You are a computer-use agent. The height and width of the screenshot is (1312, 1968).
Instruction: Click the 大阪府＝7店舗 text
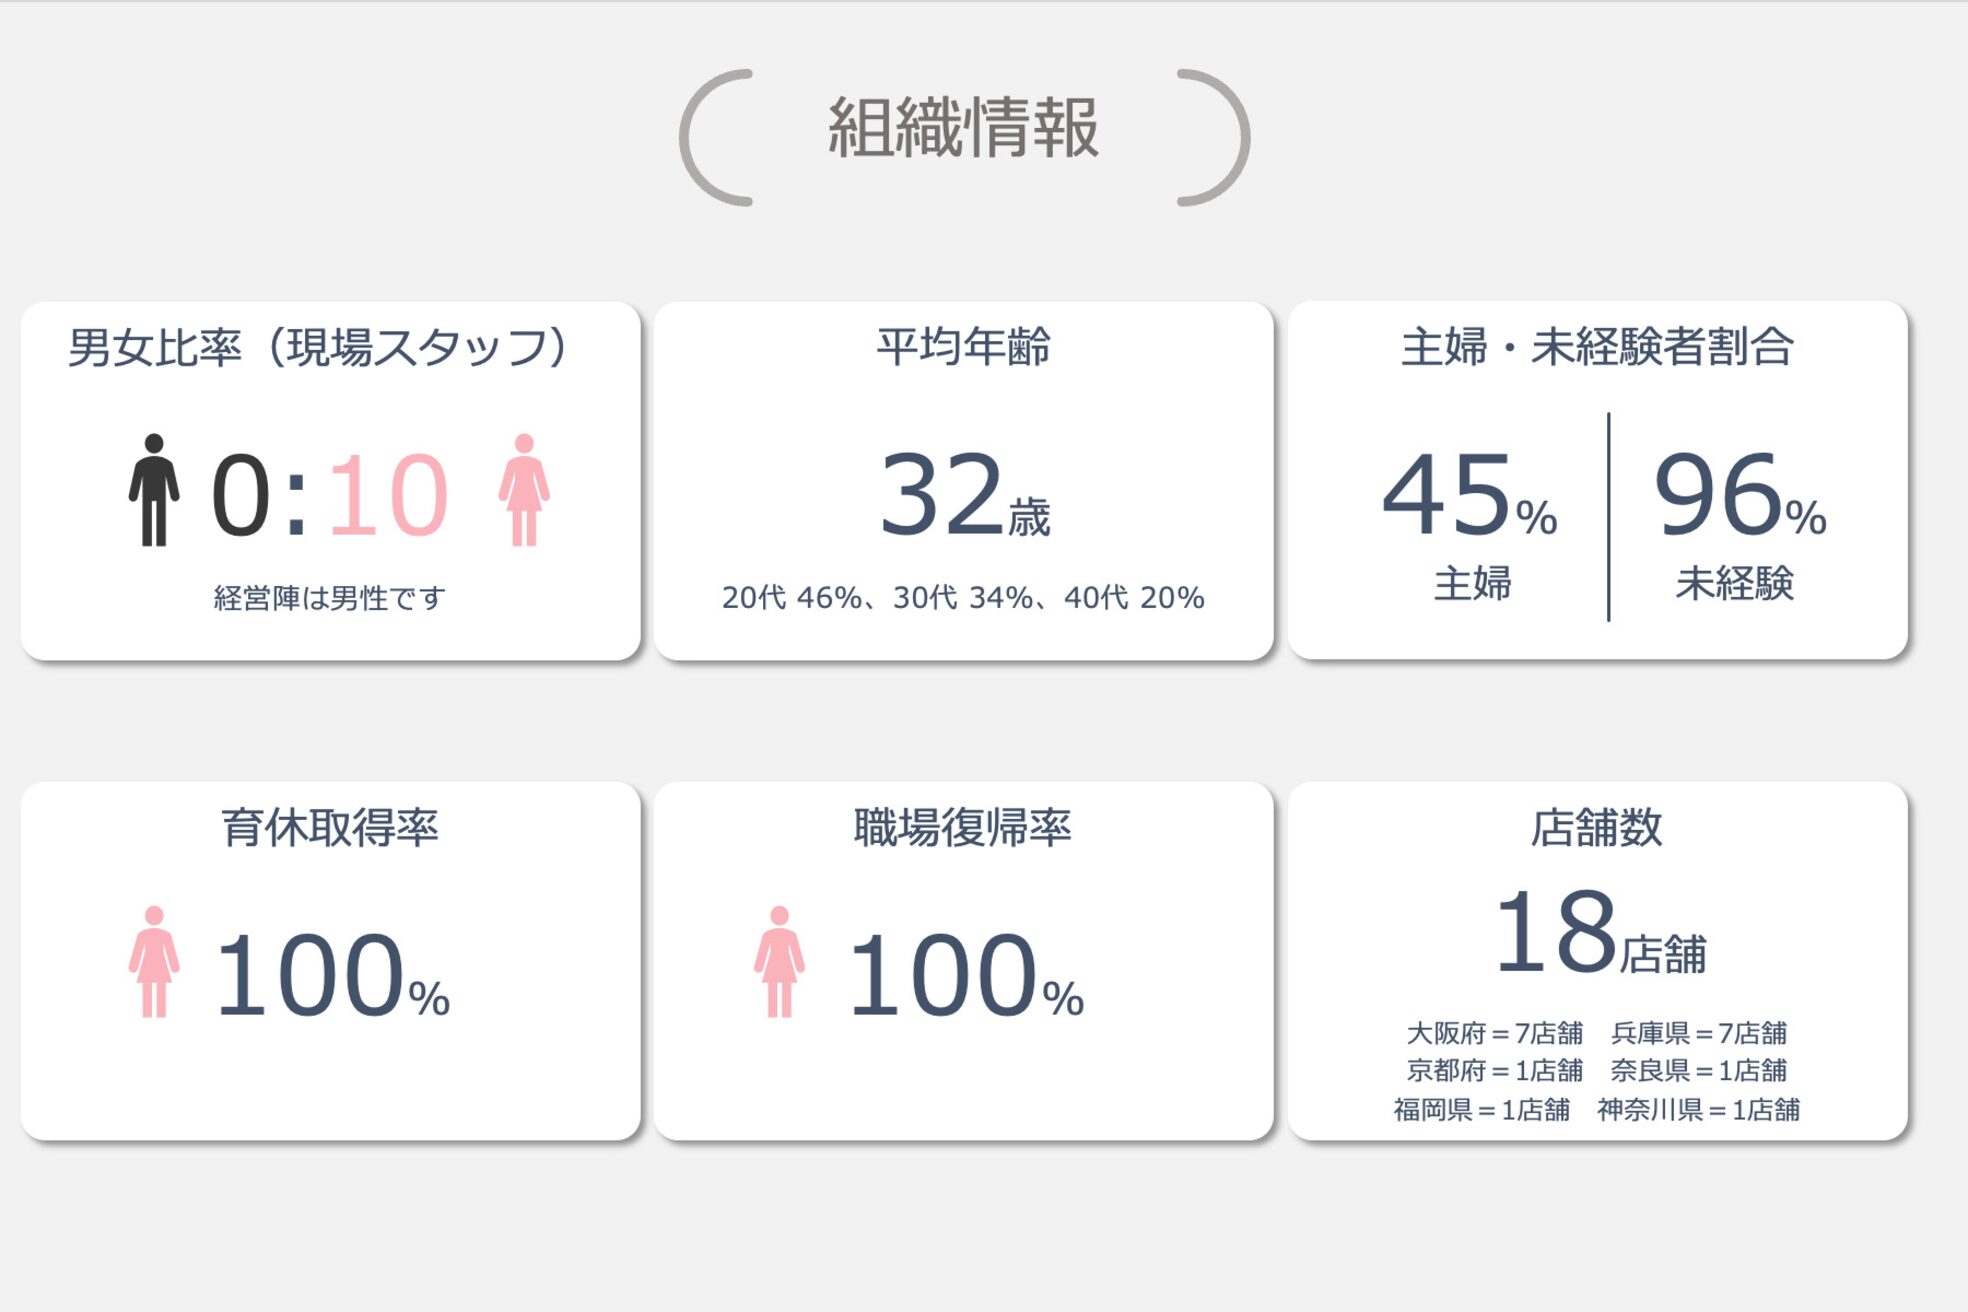tap(1494, 1033)
